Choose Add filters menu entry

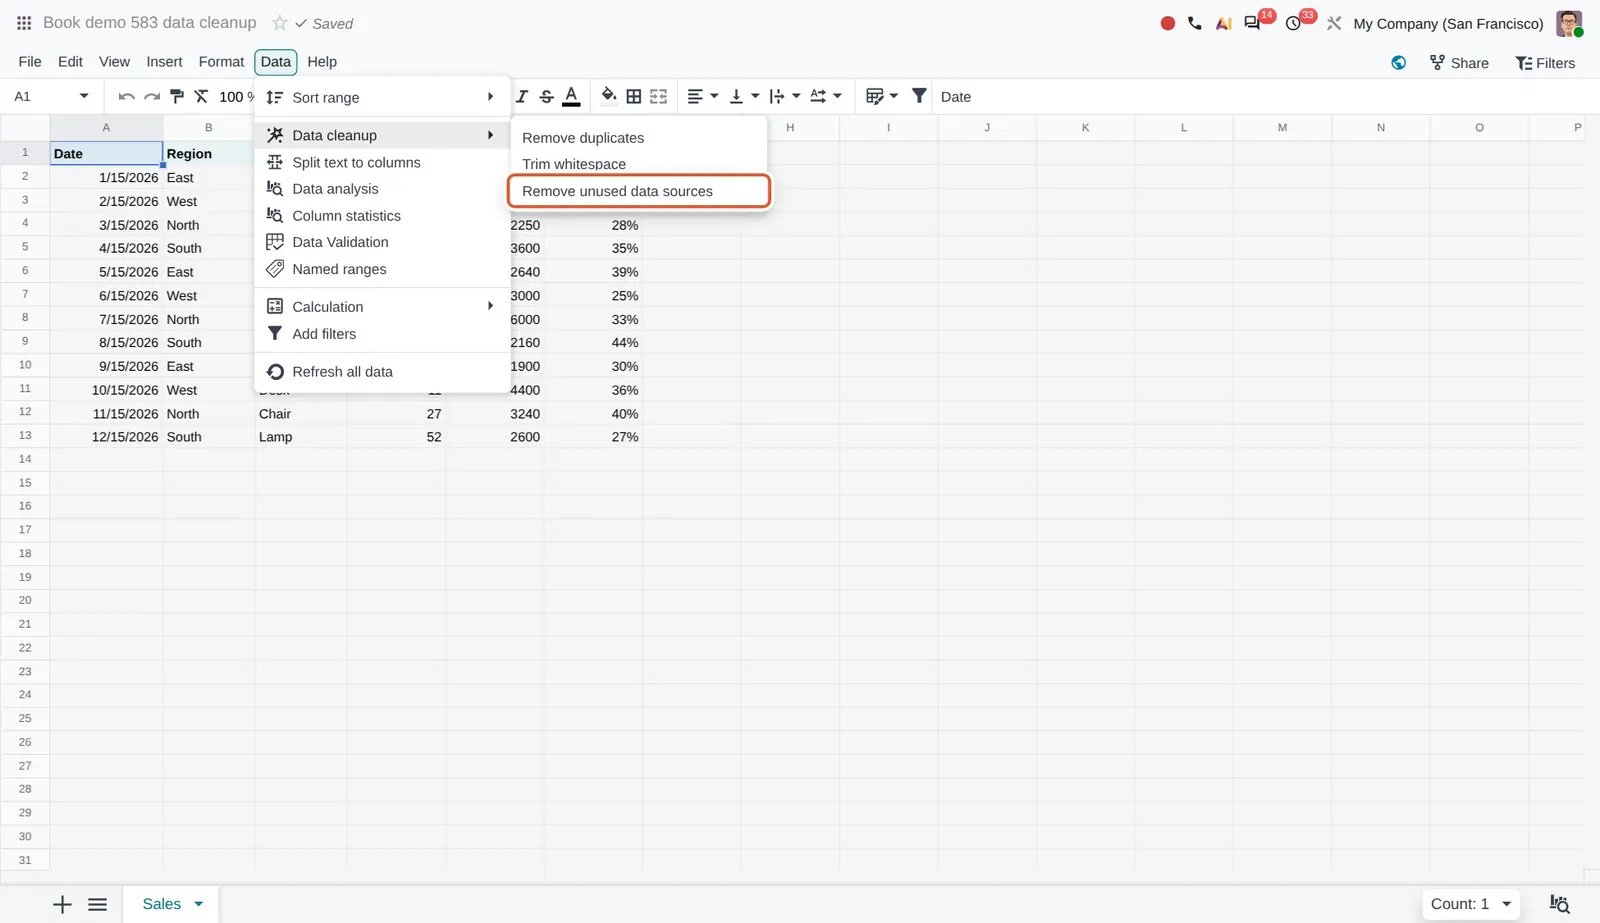(x=382, y=334)
